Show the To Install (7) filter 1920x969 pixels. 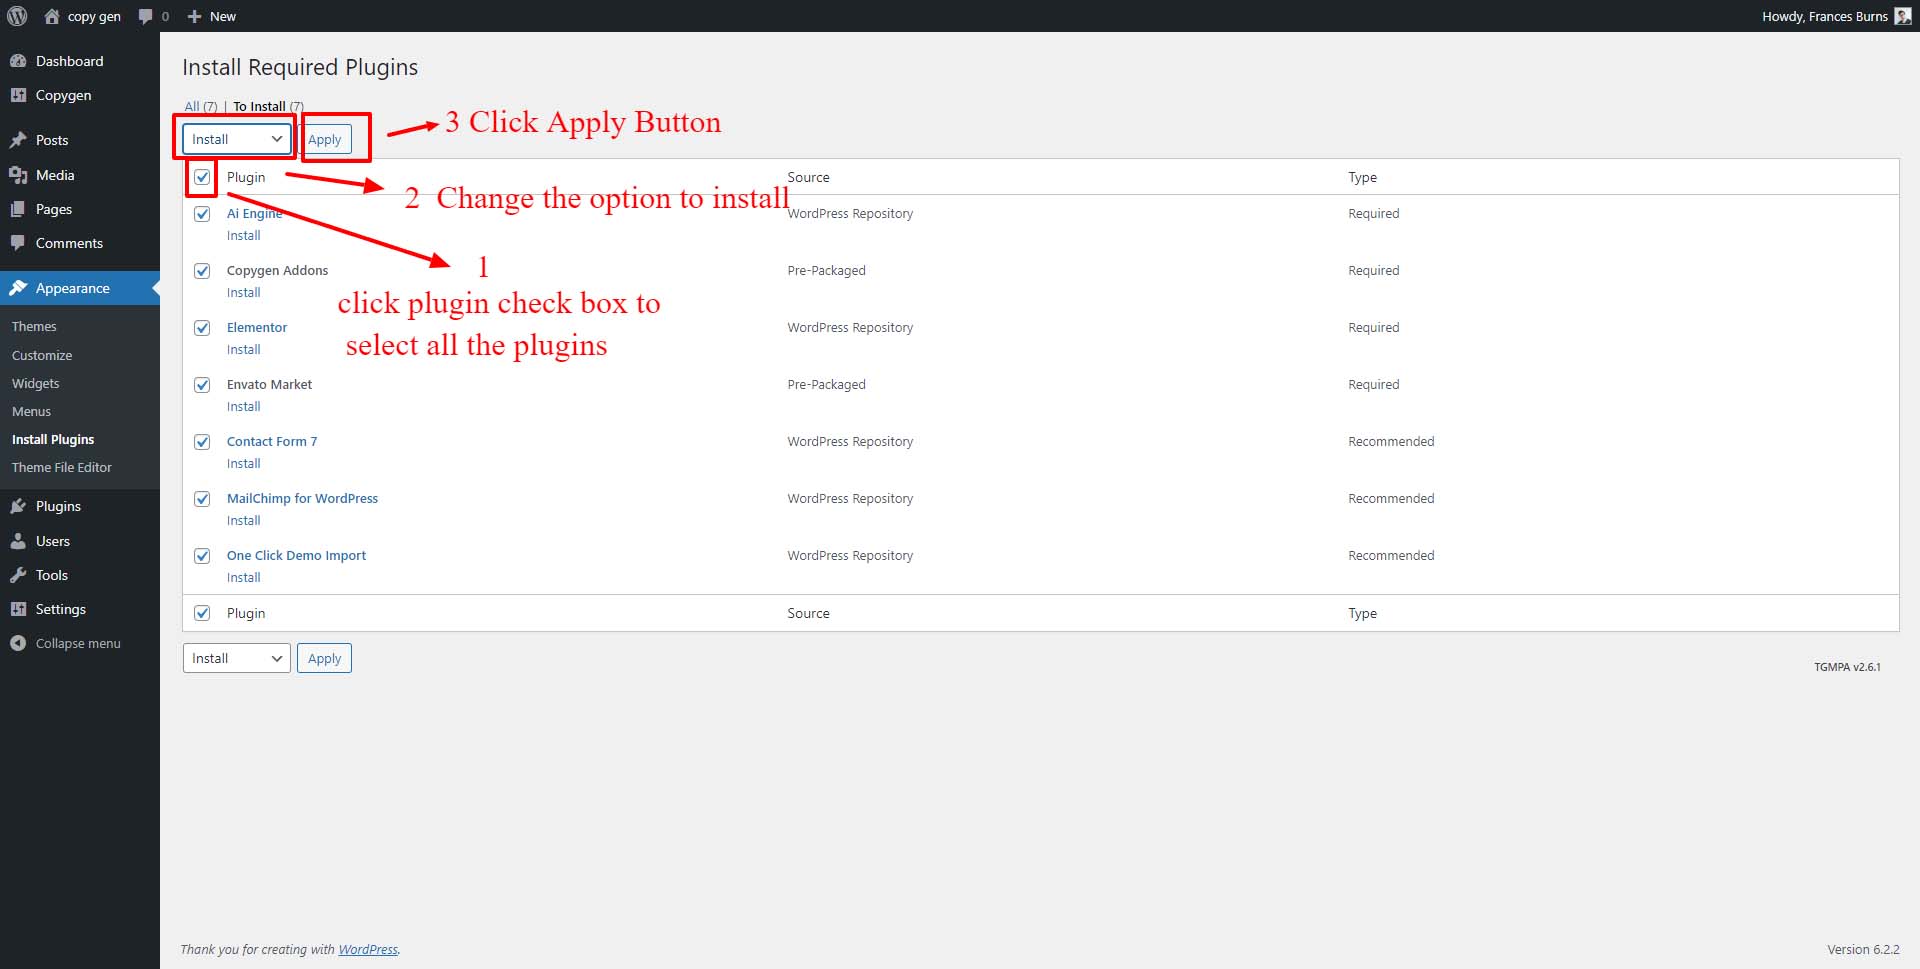coord(268,106)
